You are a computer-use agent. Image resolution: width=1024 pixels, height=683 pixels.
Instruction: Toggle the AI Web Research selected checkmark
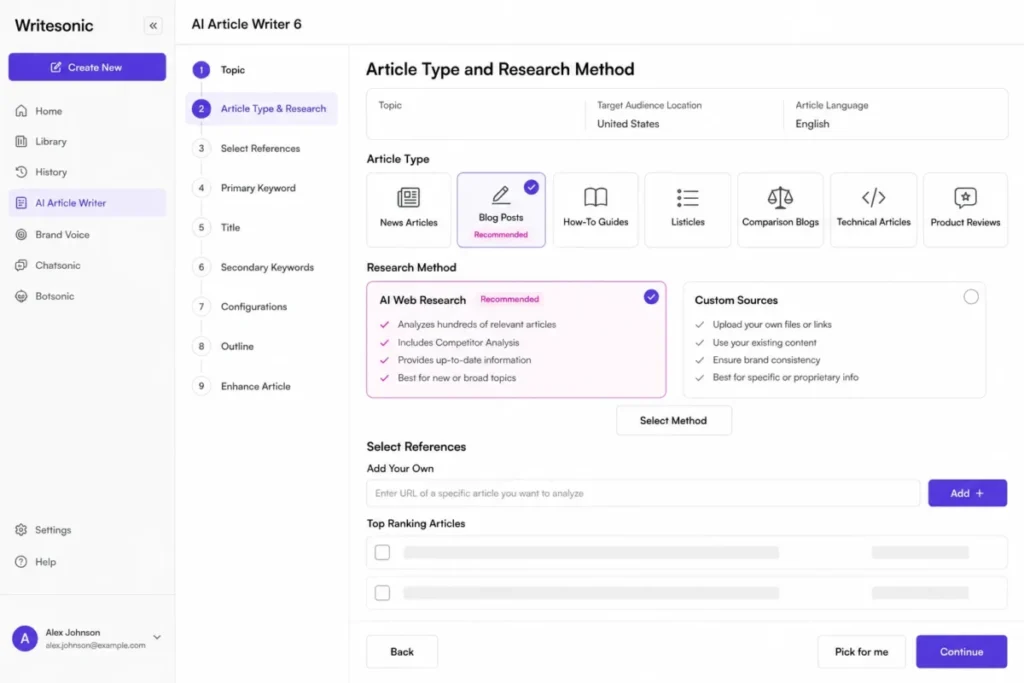651,297
